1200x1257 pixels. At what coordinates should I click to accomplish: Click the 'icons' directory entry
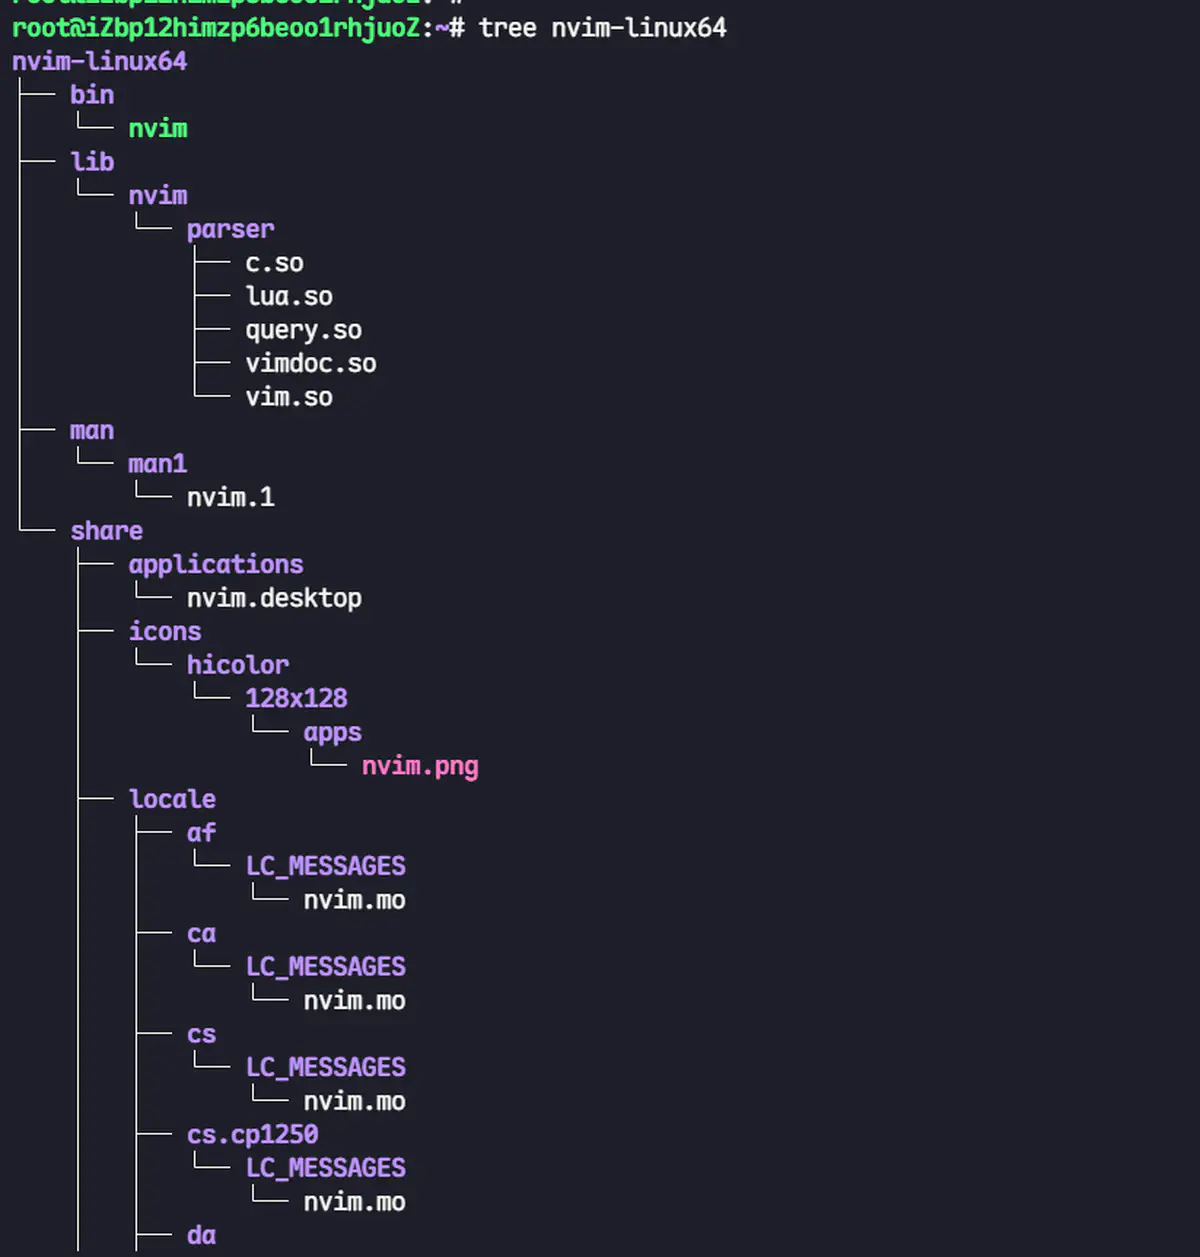click(x=165, y=632)
